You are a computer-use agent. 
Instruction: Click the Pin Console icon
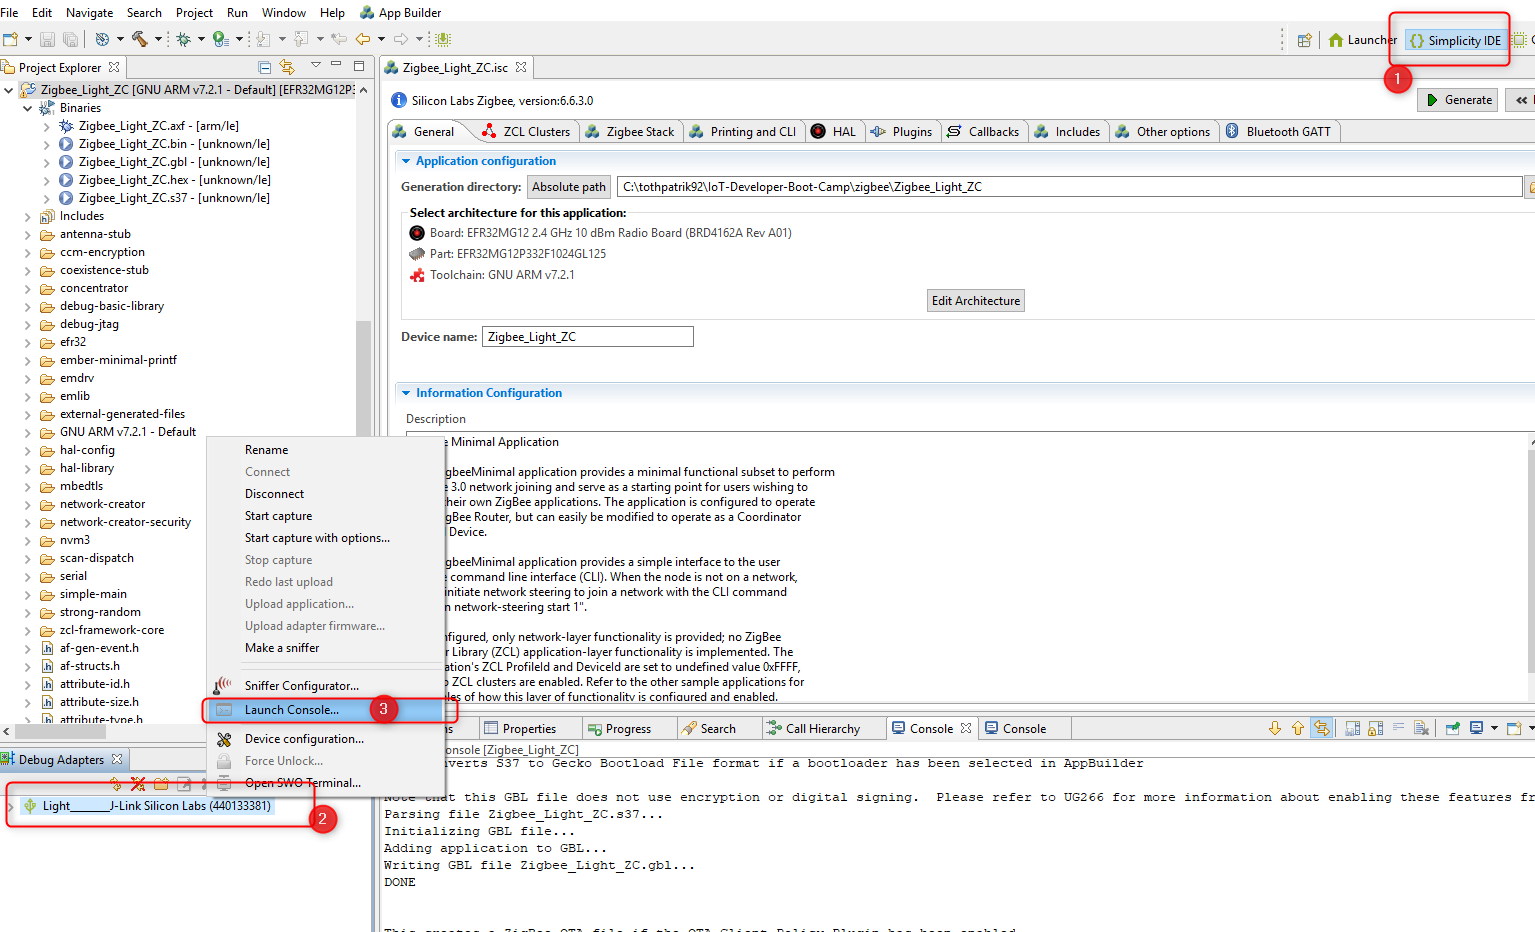(1452, 728)
